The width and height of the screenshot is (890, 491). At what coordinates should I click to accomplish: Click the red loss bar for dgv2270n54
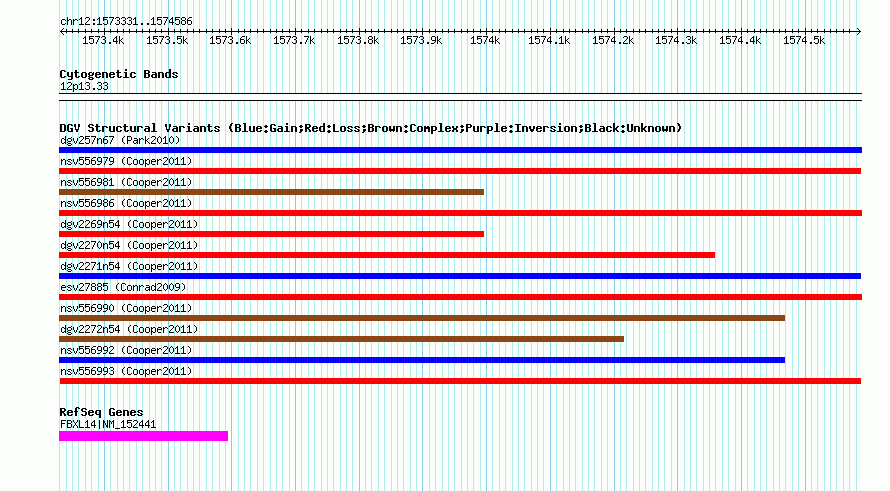[x=387, y=255]
